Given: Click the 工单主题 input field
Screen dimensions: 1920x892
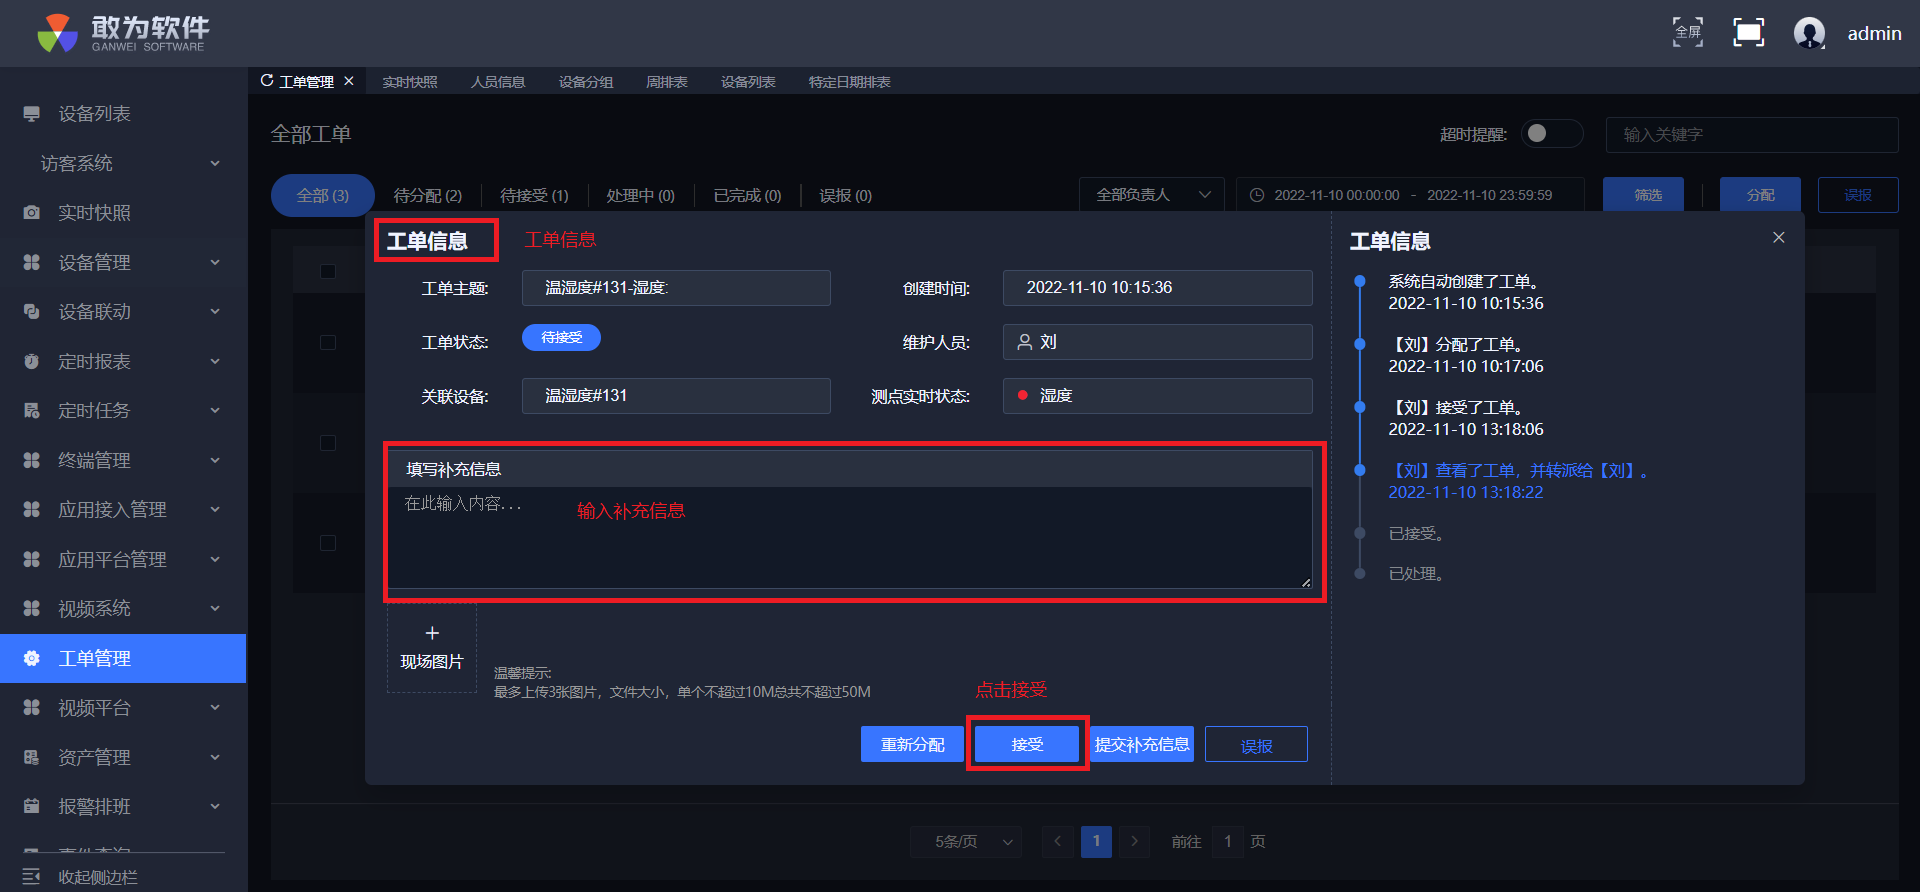Looking at the screenshot, I should click(676, 288).
